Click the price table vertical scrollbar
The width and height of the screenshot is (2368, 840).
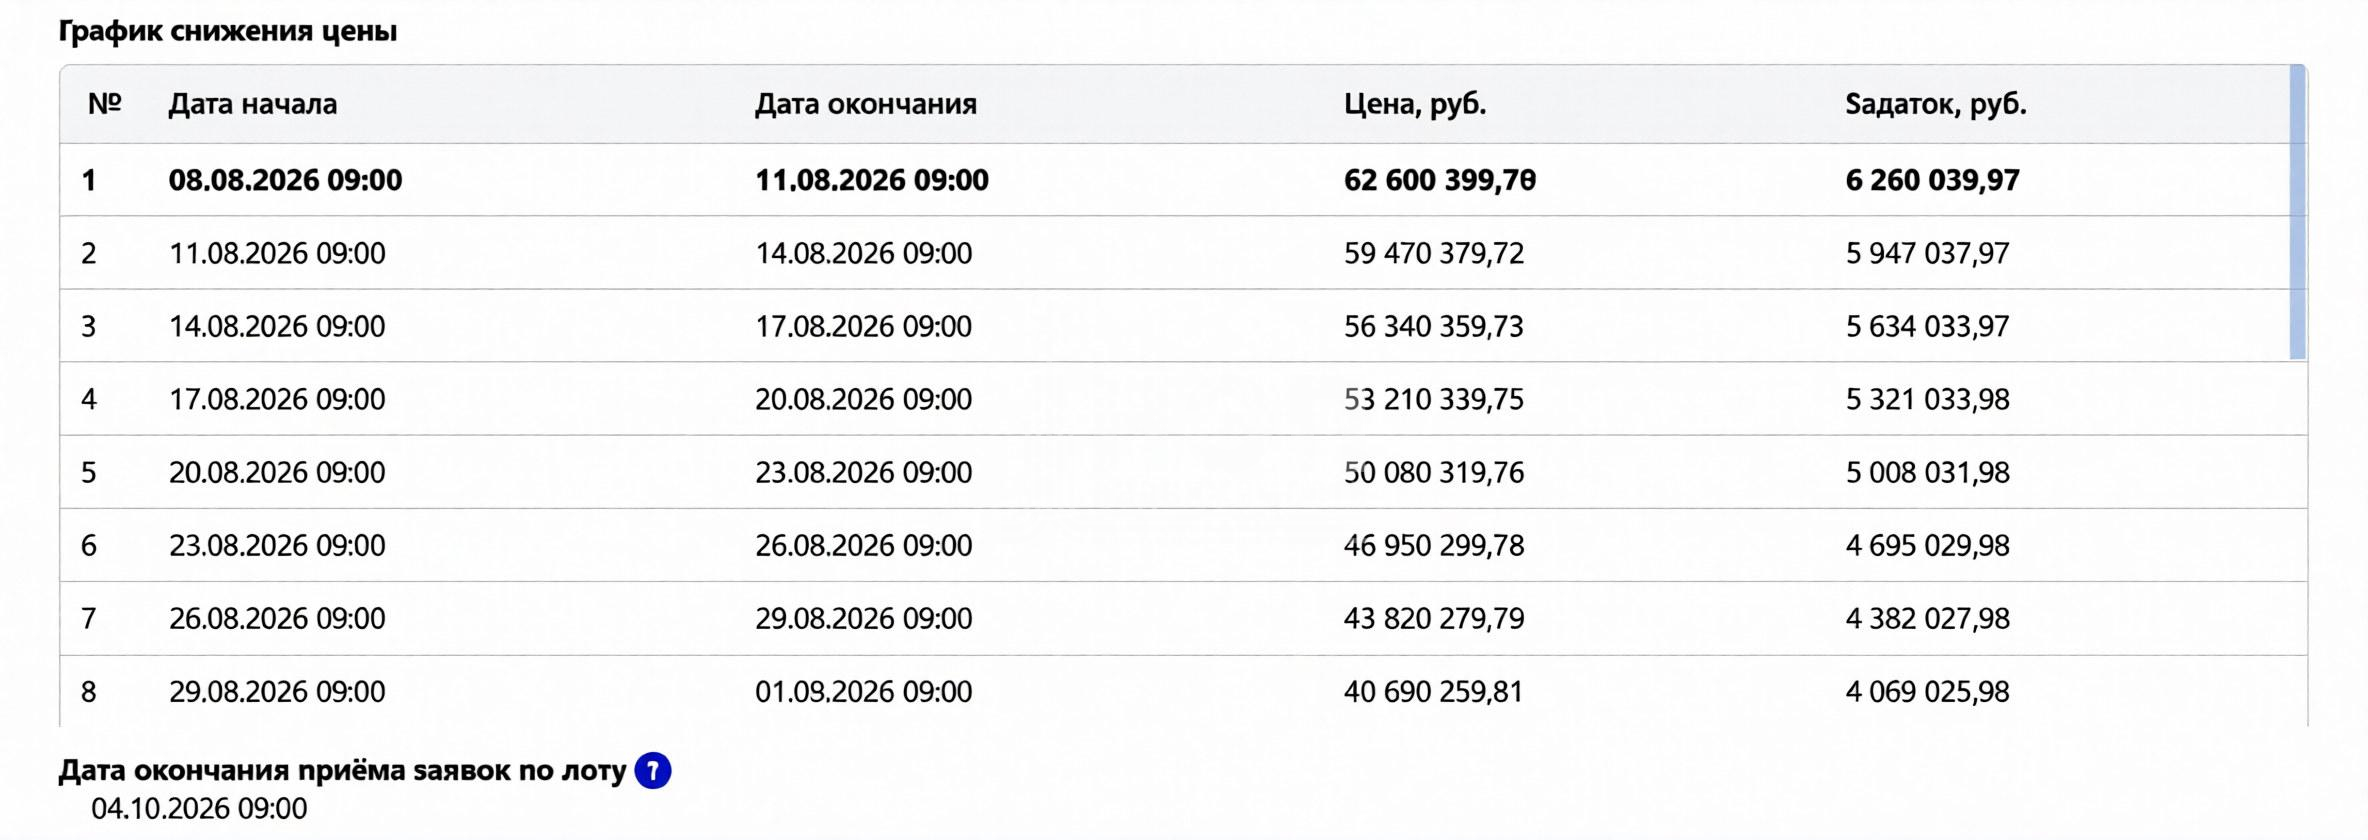pyautogui.click(x=2298, y=212)
